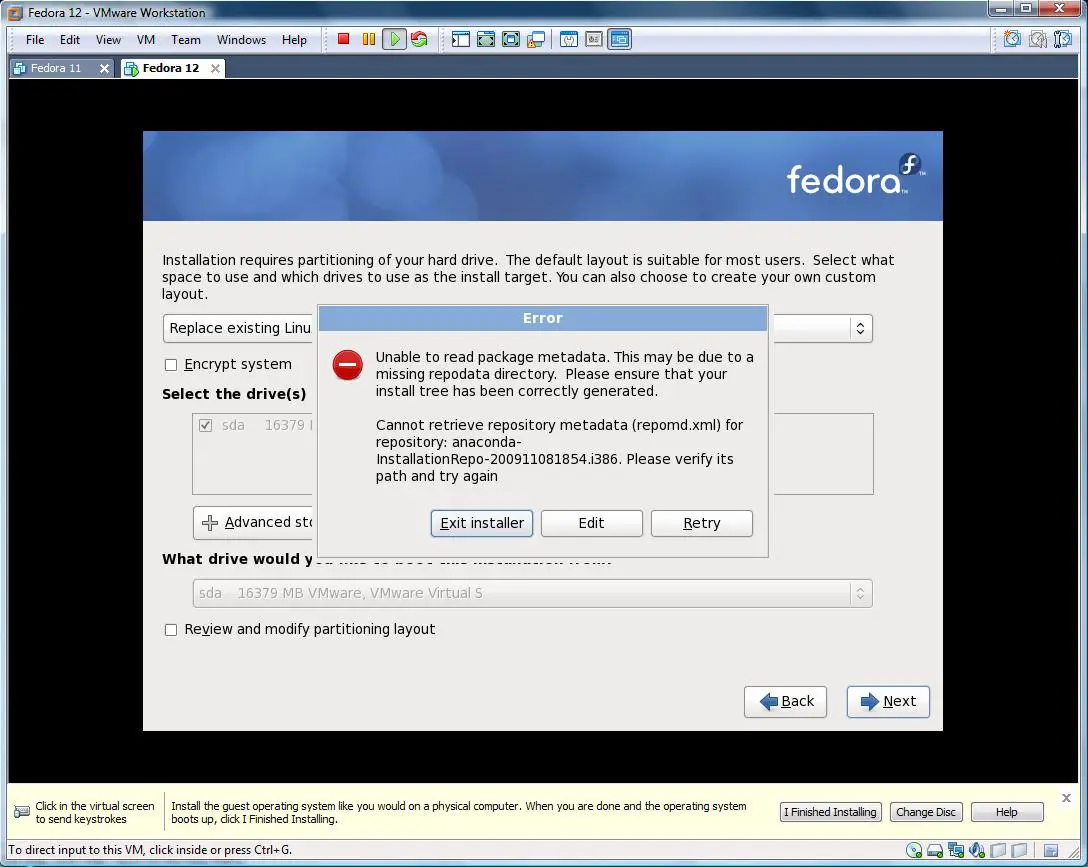Click the Unity mode icon with overlapping windows
This screenshot has width=1088, height=867.
(x=536, y=40)
